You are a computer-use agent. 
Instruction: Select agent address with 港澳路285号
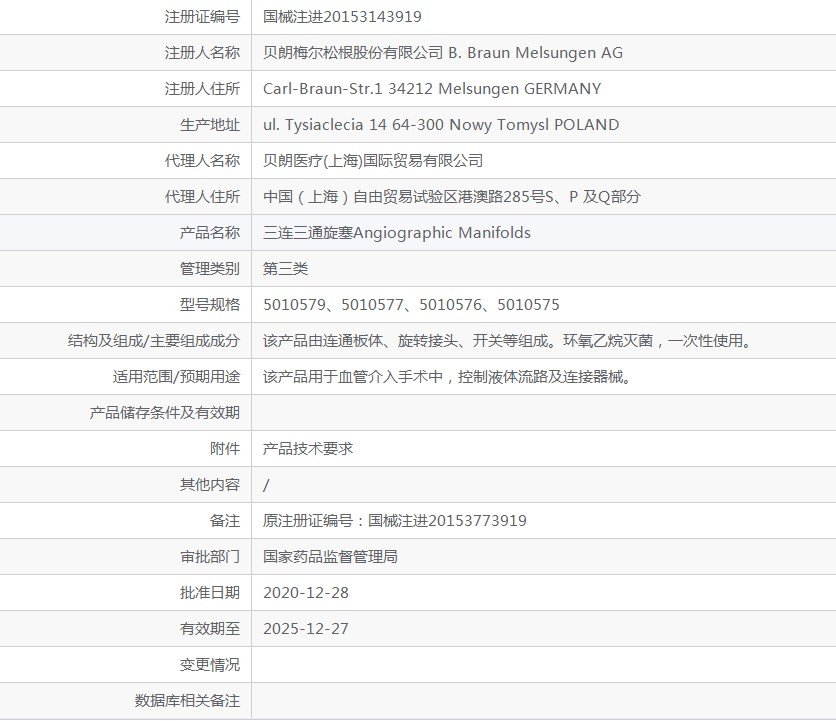(x=452, y=196)
